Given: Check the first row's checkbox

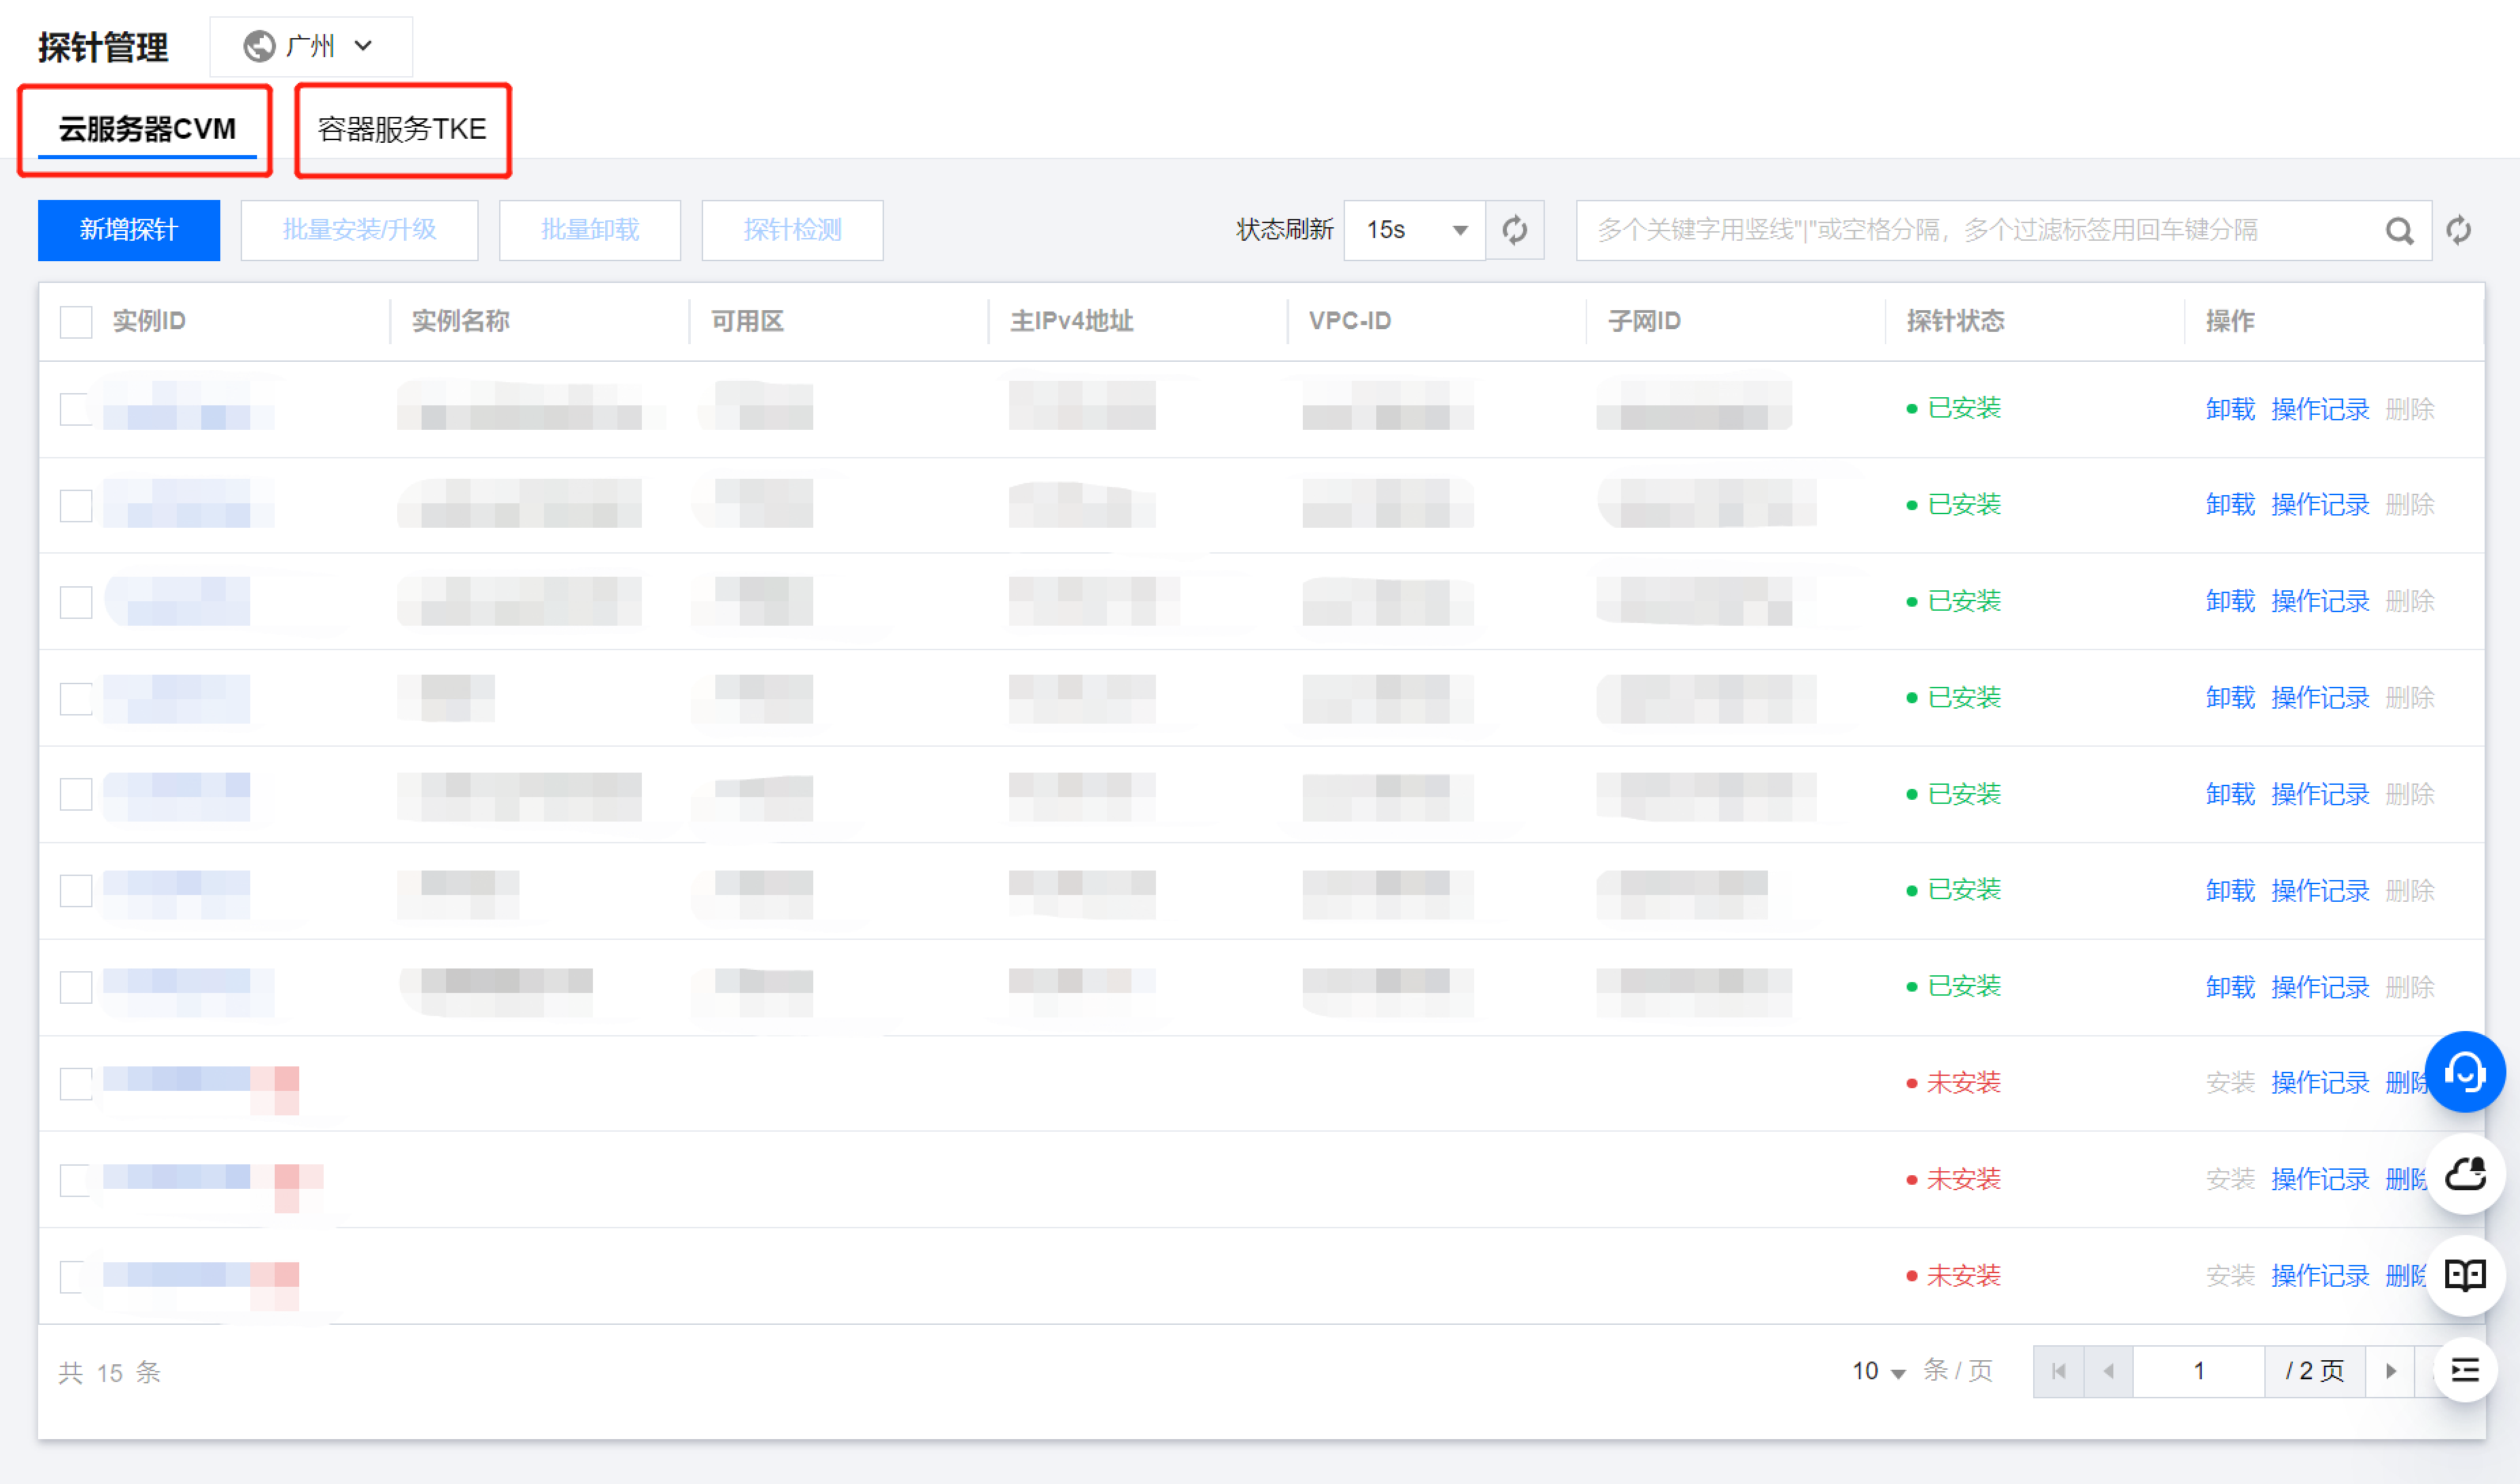Looking at the screenshot, I should pyautogui.click(x=76, y=409).
